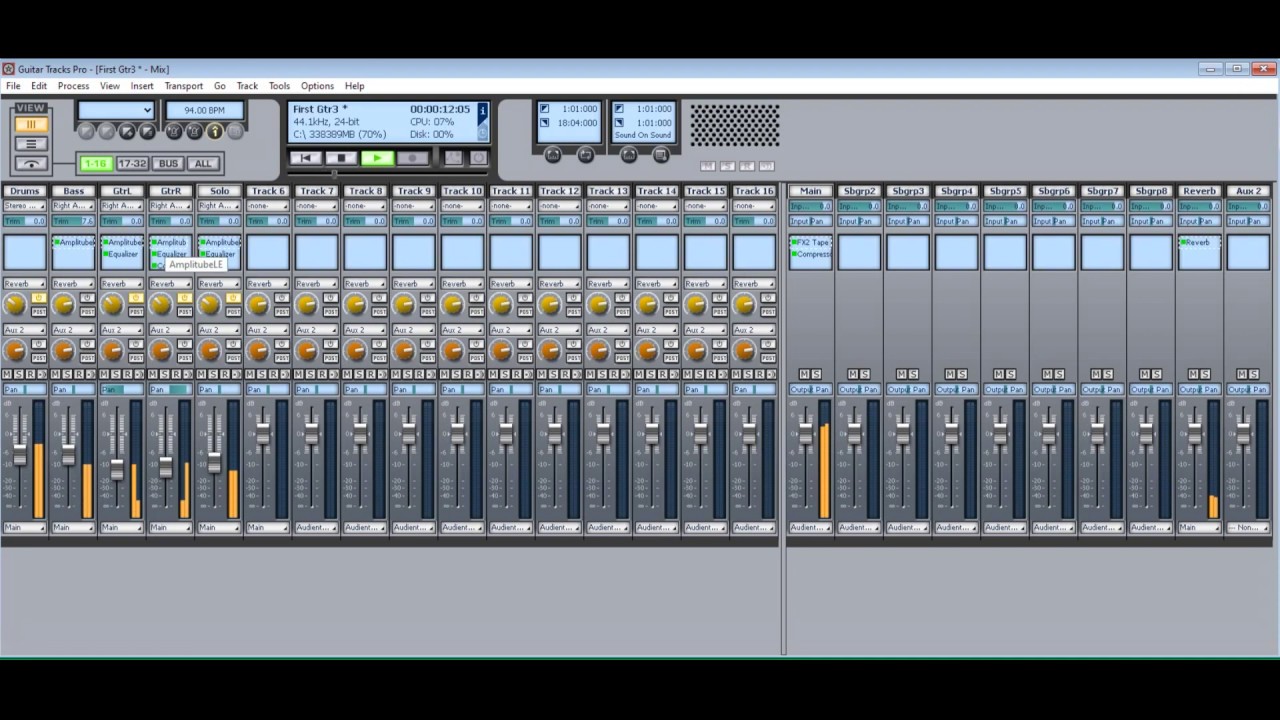1280x720 pixels.
Task: Switch to the track list view
Action: (31, 144)
